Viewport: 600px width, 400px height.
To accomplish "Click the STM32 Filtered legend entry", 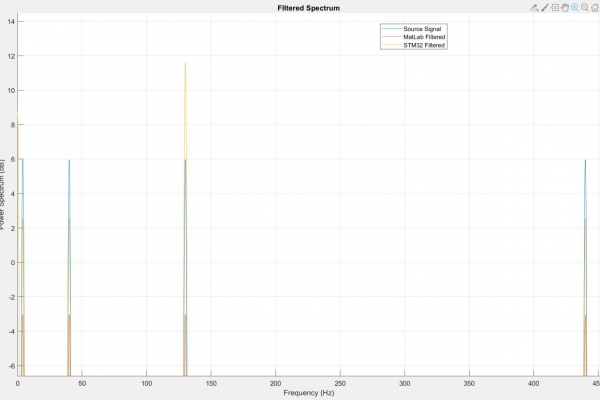I will (424, 45).
